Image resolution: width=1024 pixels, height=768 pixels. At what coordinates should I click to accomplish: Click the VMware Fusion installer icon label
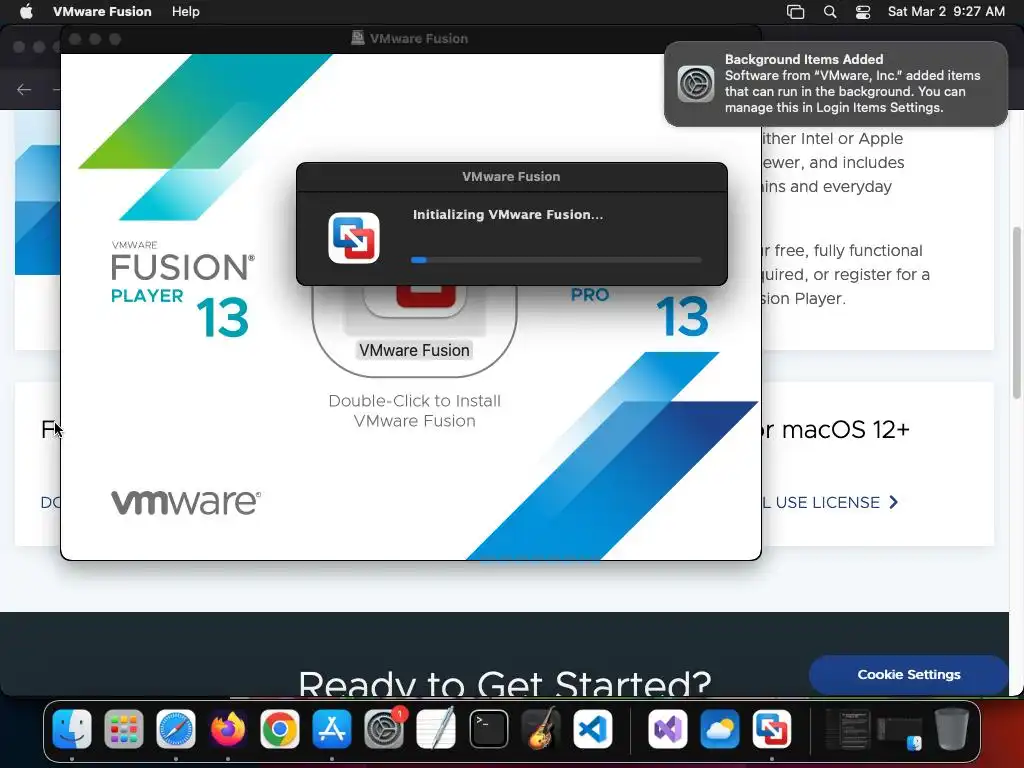(x=414, y=350)
